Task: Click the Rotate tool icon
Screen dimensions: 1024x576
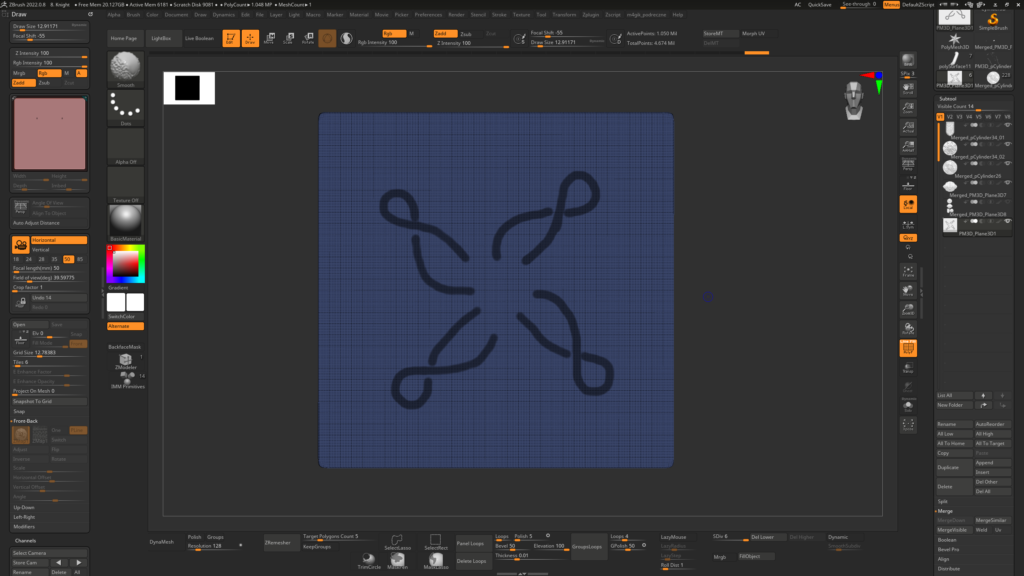Action: 307,38
